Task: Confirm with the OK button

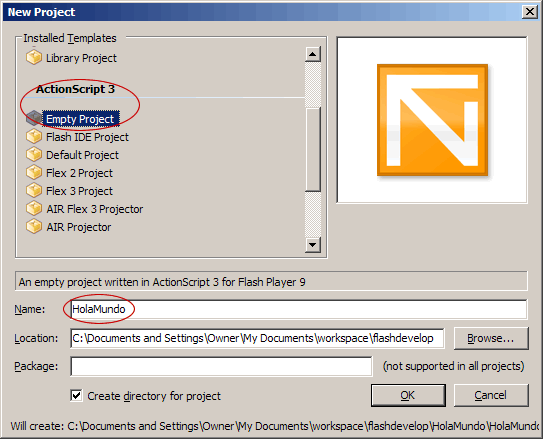Action: pos(408,395)
